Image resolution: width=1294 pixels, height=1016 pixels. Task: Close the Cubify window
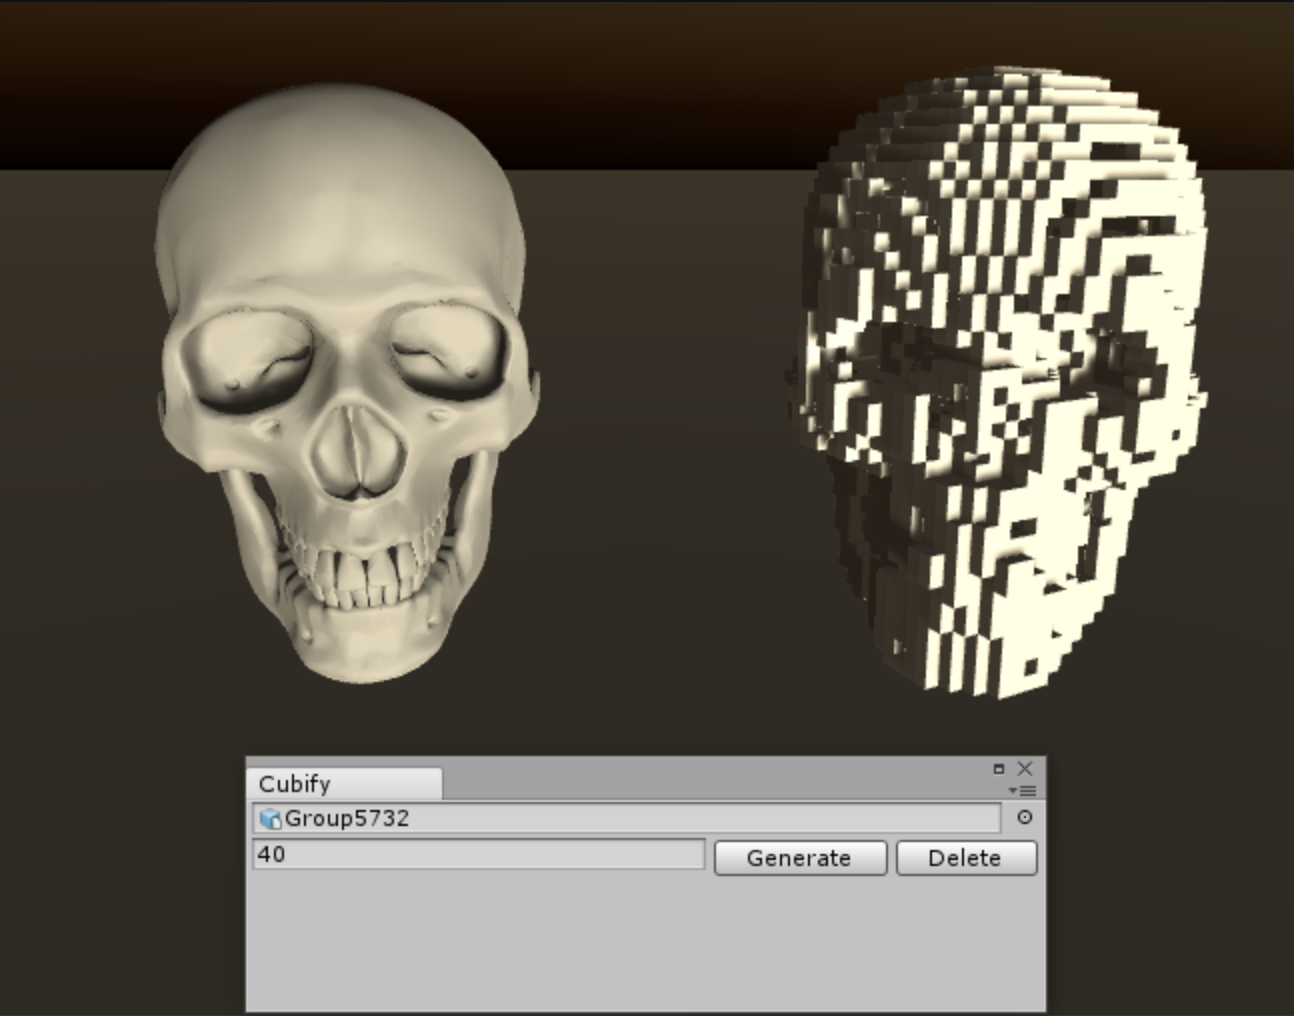(1024, 769)
